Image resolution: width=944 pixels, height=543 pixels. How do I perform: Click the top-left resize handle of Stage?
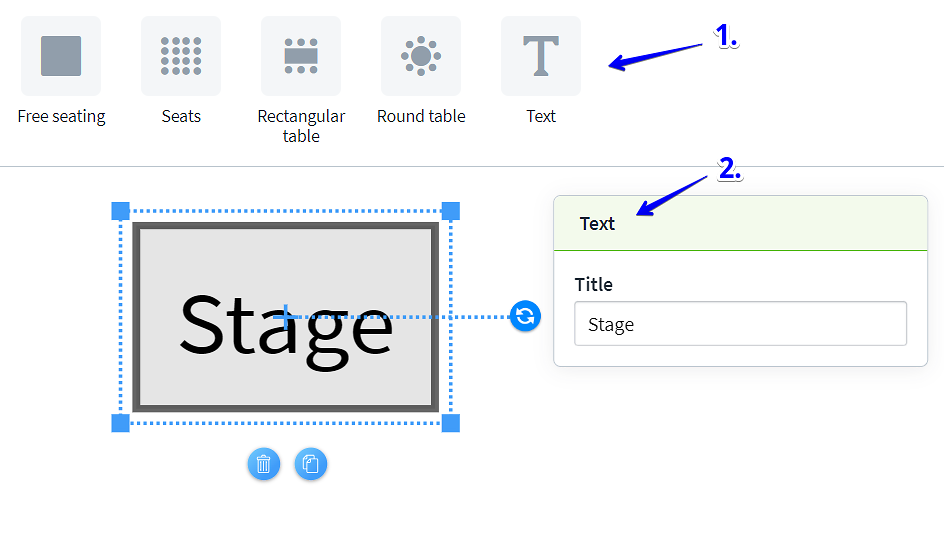121,211
